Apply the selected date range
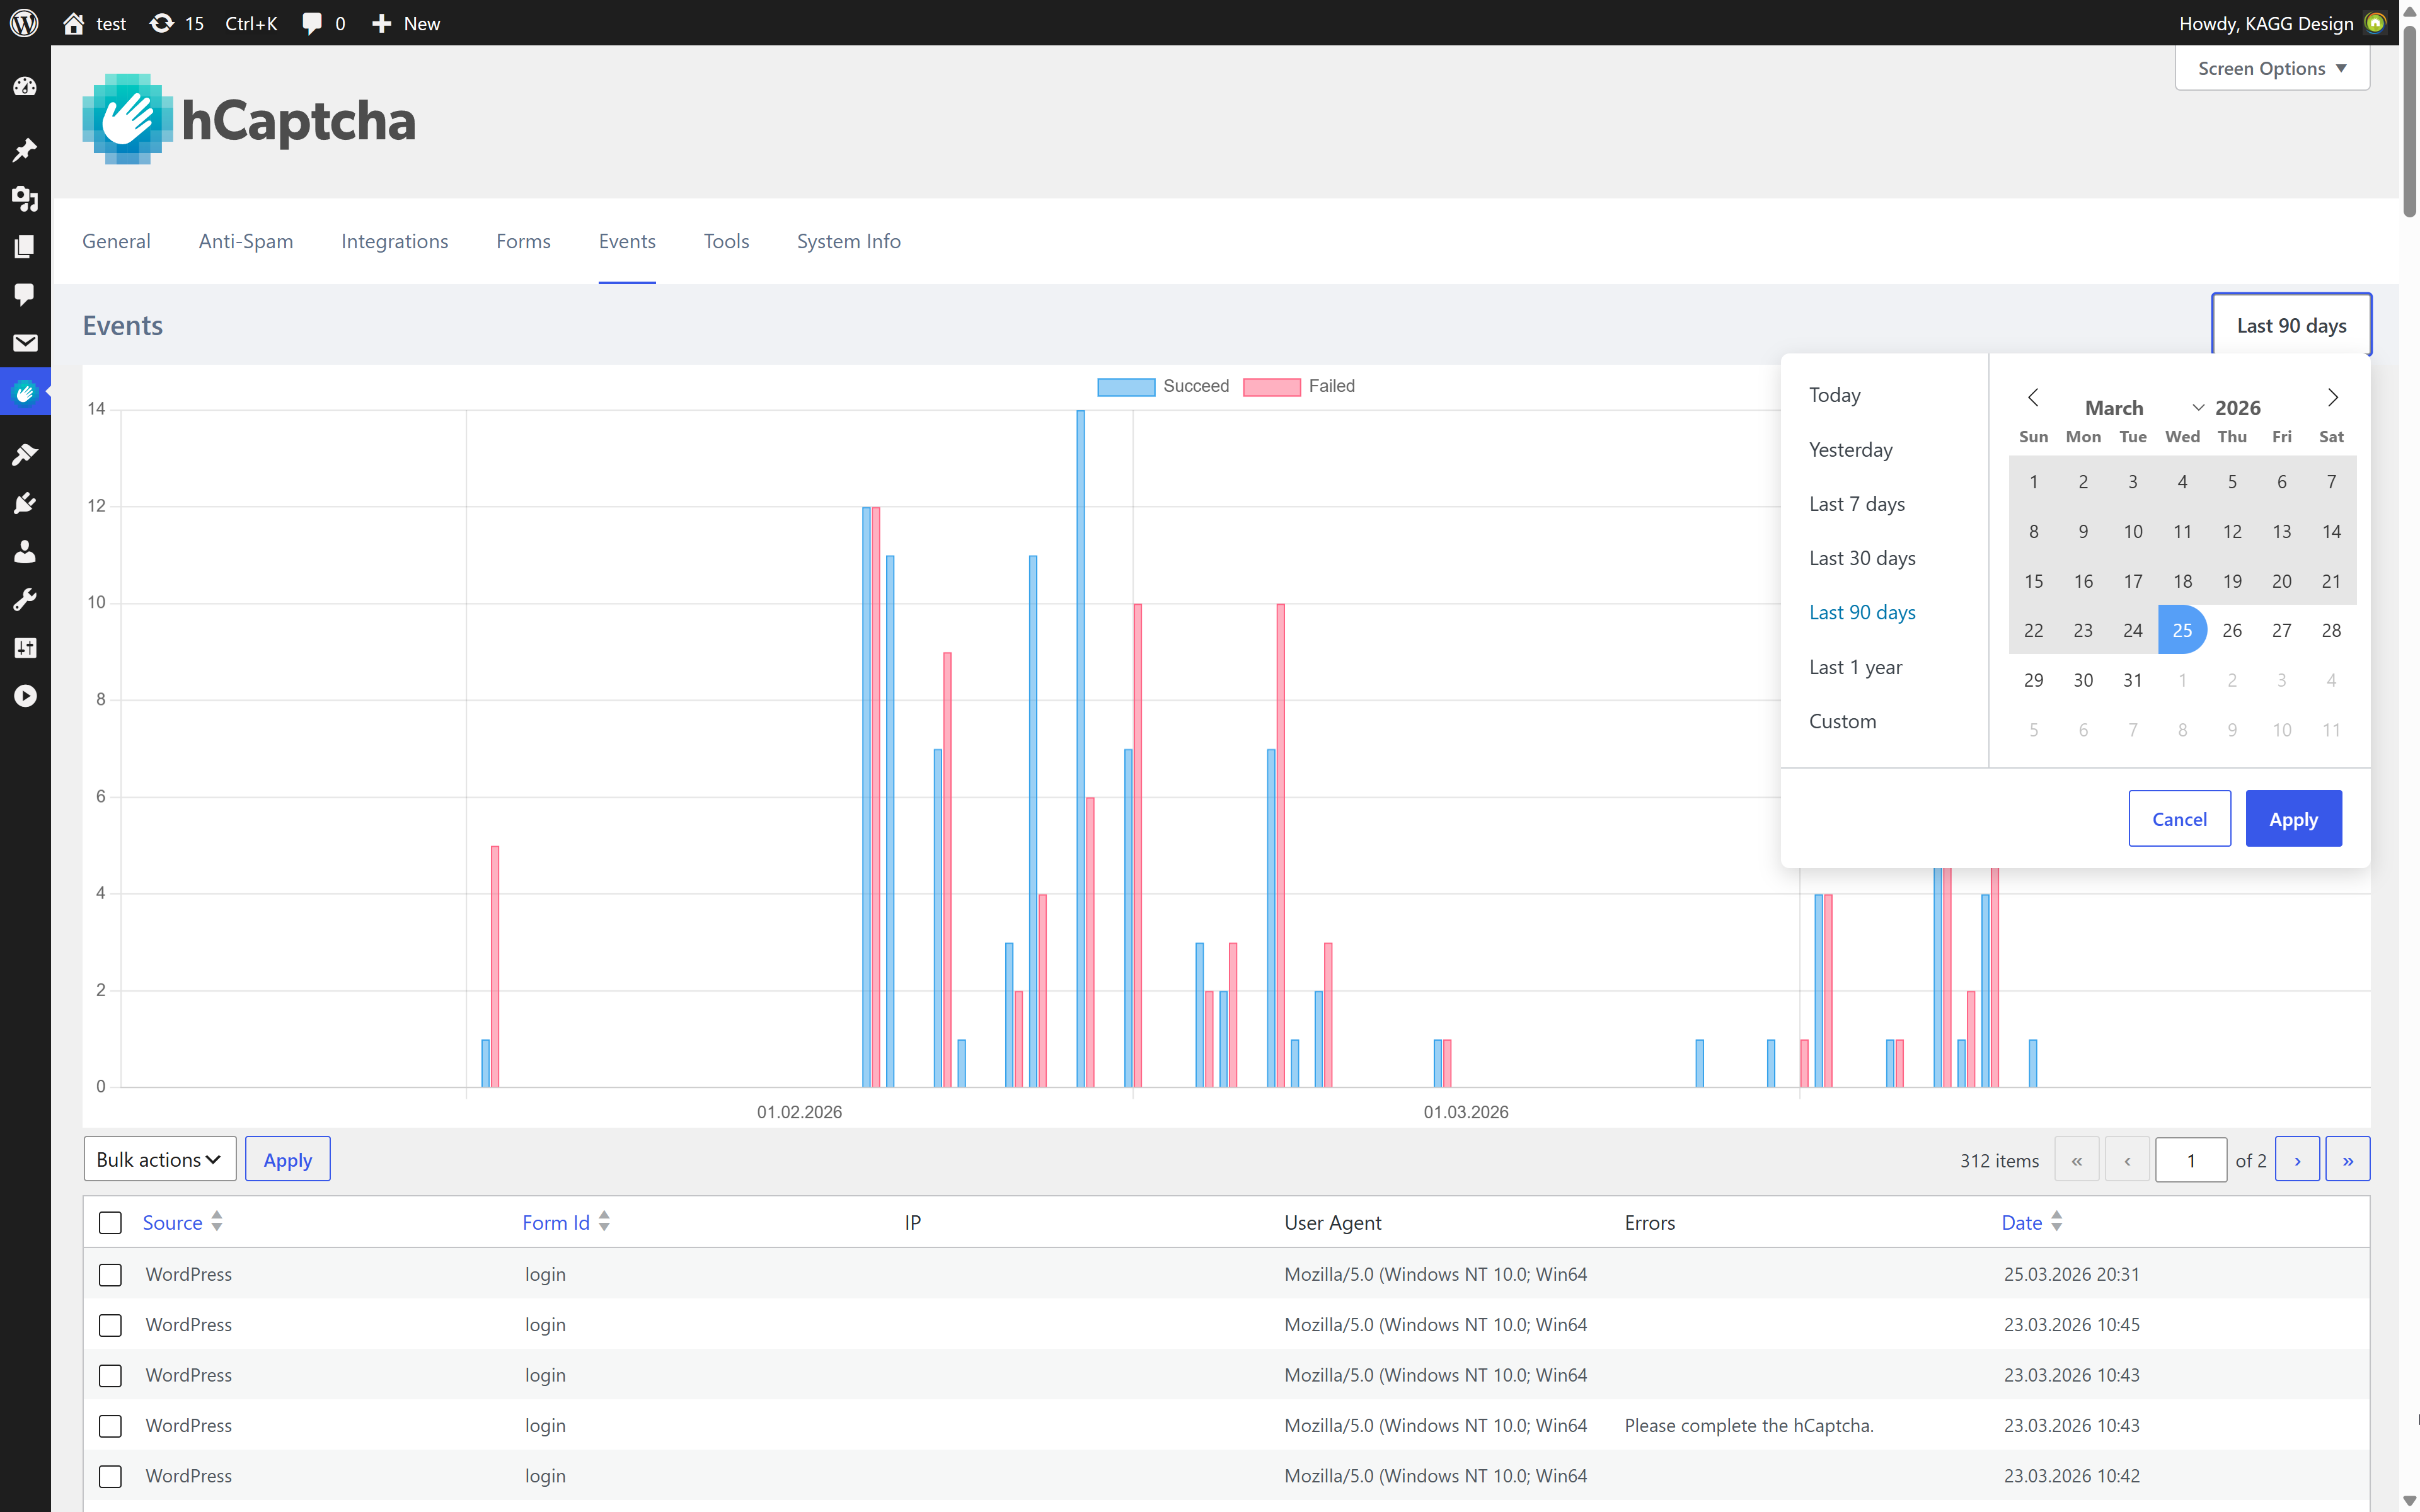This screenshot has height=1512, width=2420. click(2293, 818)
